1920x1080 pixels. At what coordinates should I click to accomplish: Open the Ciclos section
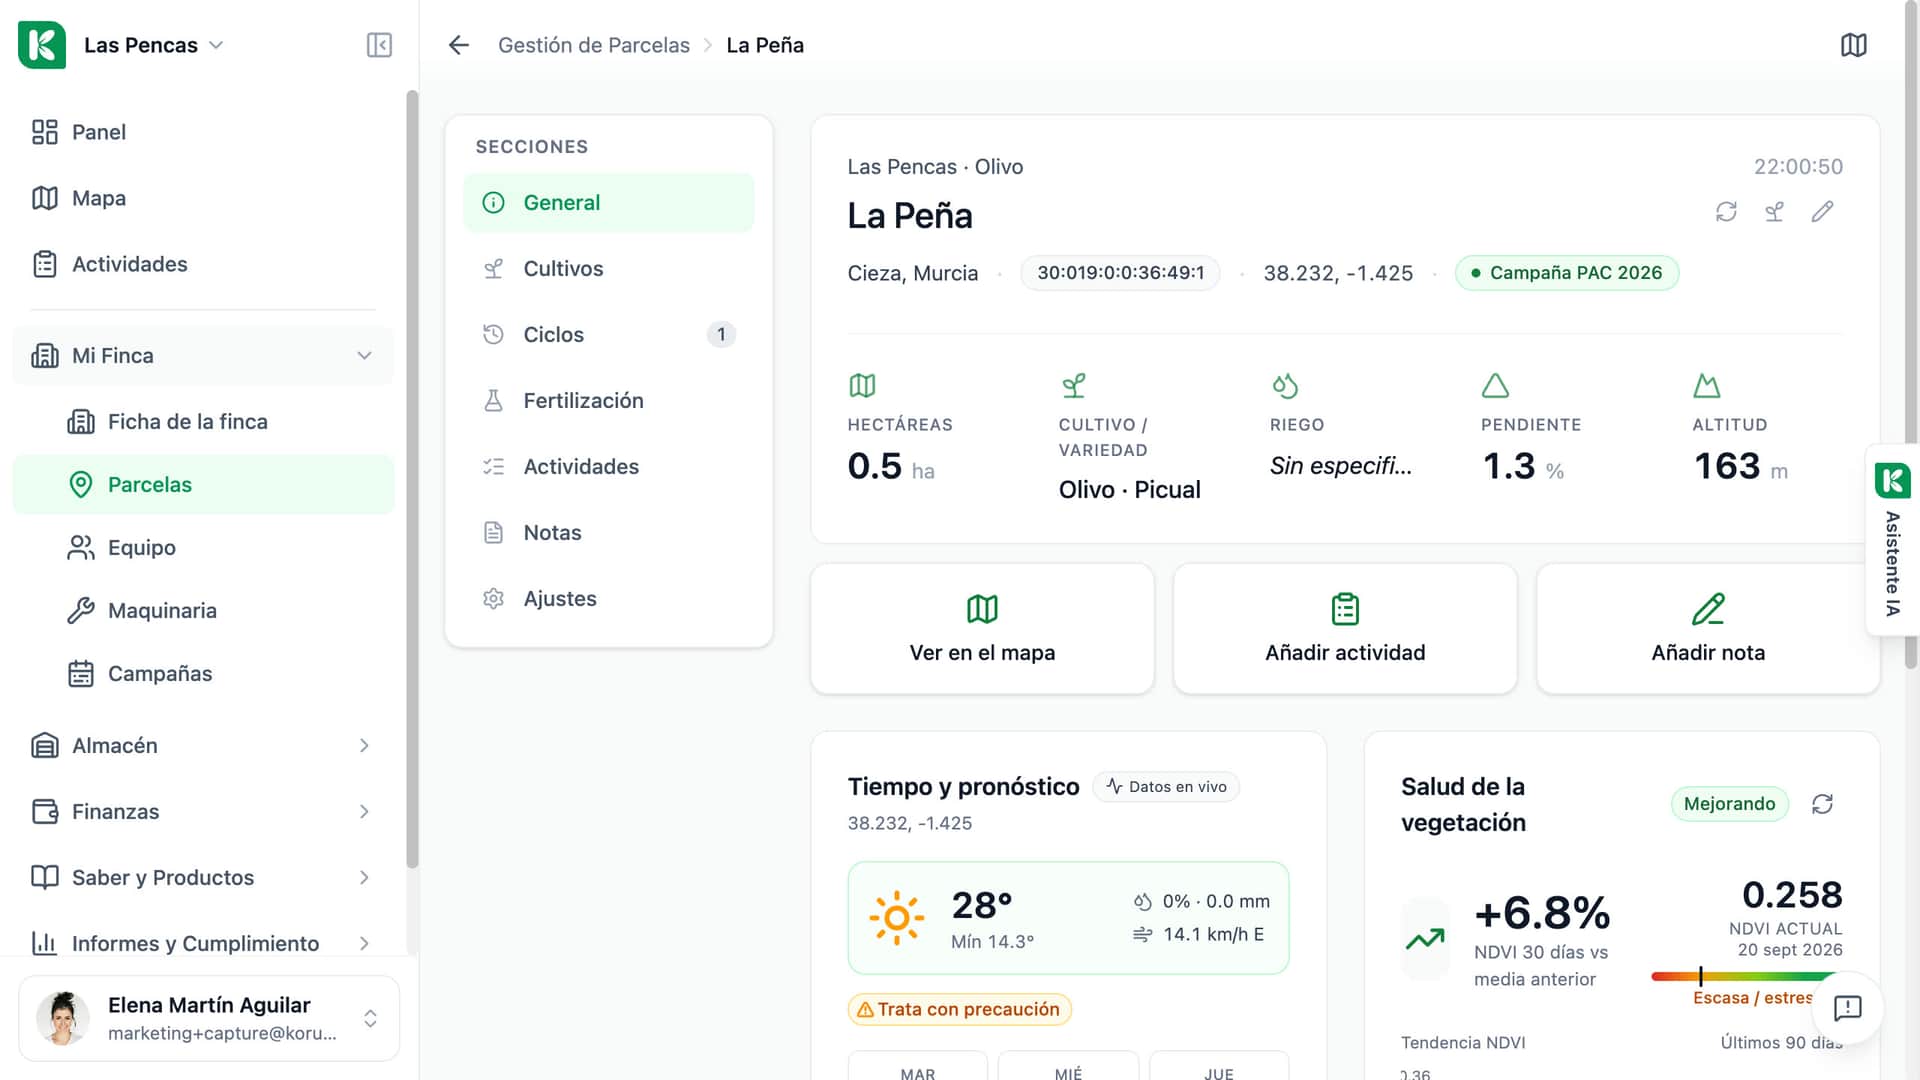pyautogui.click(x=608, y=335)
